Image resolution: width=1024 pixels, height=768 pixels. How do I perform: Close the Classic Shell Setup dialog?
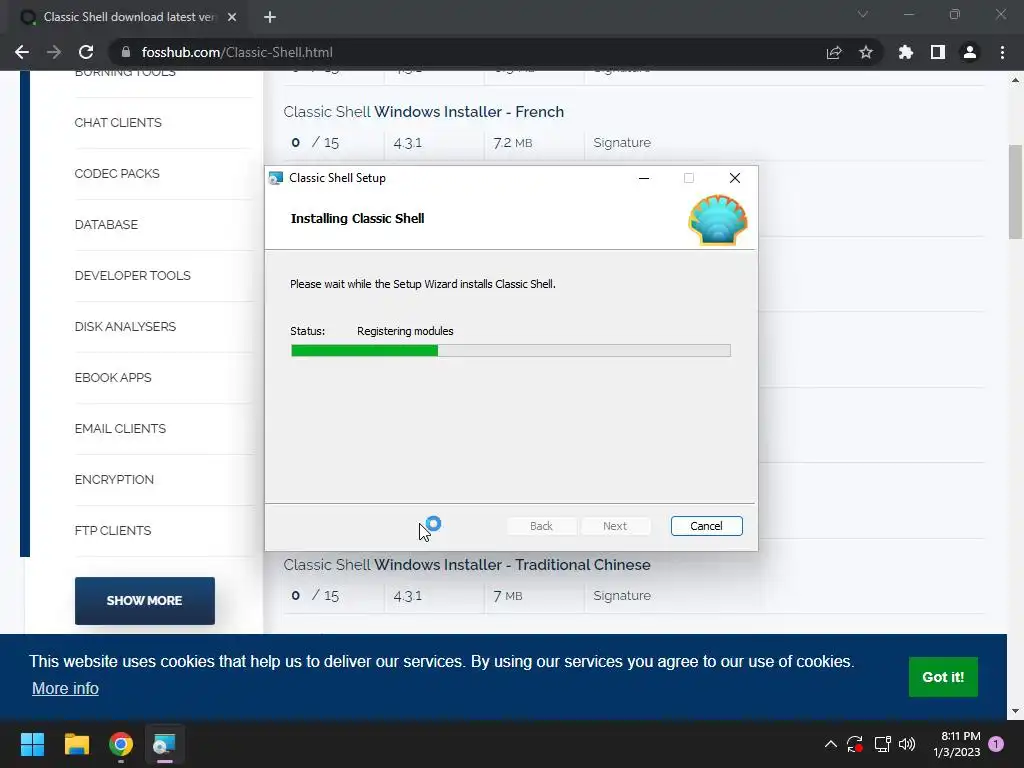coord(735,178)
